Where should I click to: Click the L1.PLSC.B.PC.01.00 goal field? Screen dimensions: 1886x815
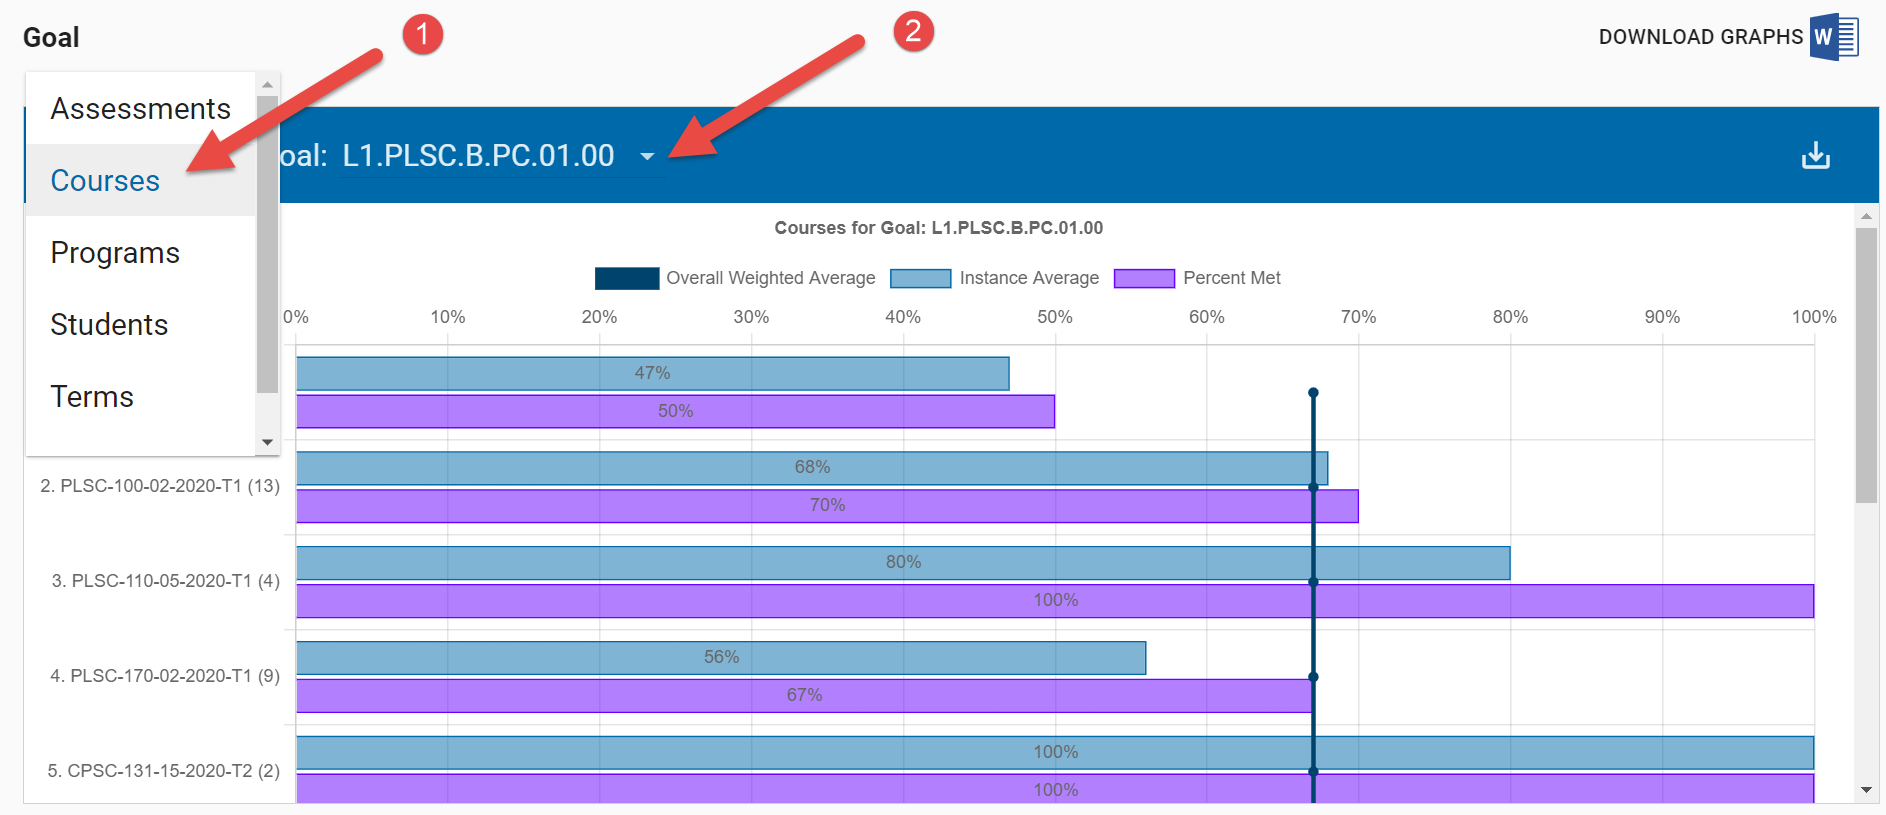pyautogui.click(x=478, y=156)
